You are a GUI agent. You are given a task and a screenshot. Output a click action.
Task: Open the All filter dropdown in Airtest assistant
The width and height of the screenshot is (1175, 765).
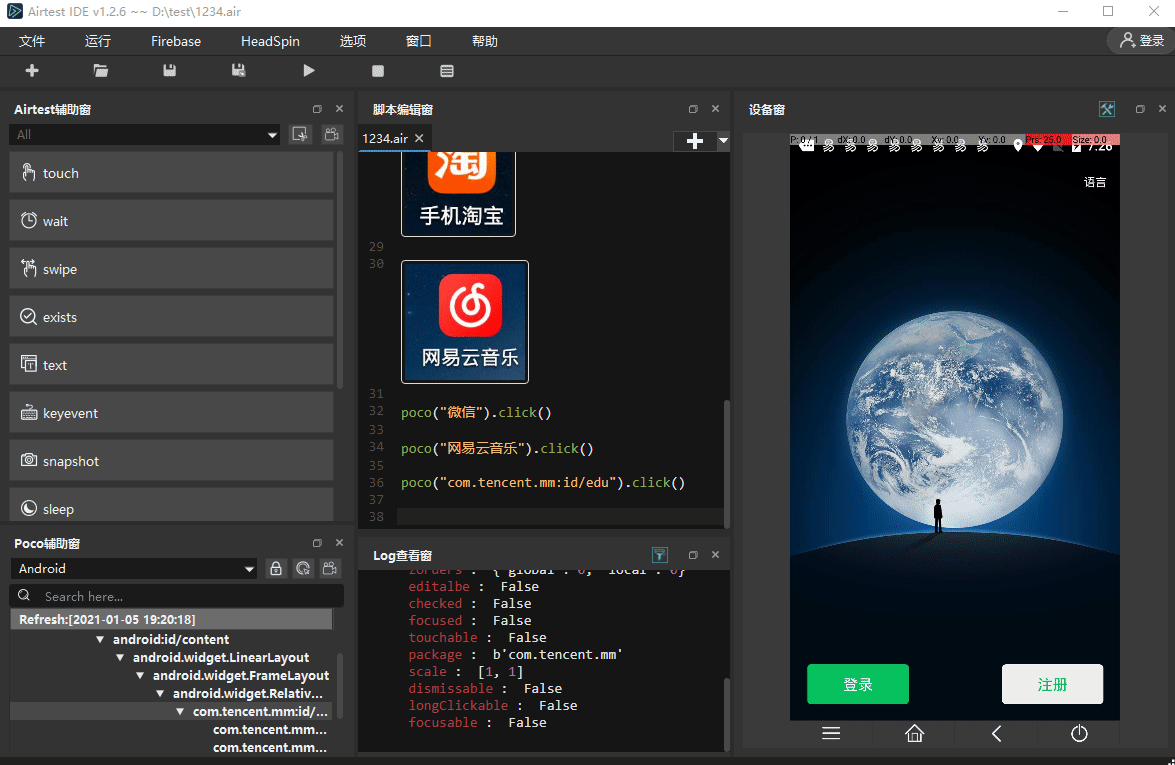(x=145, y=135)
